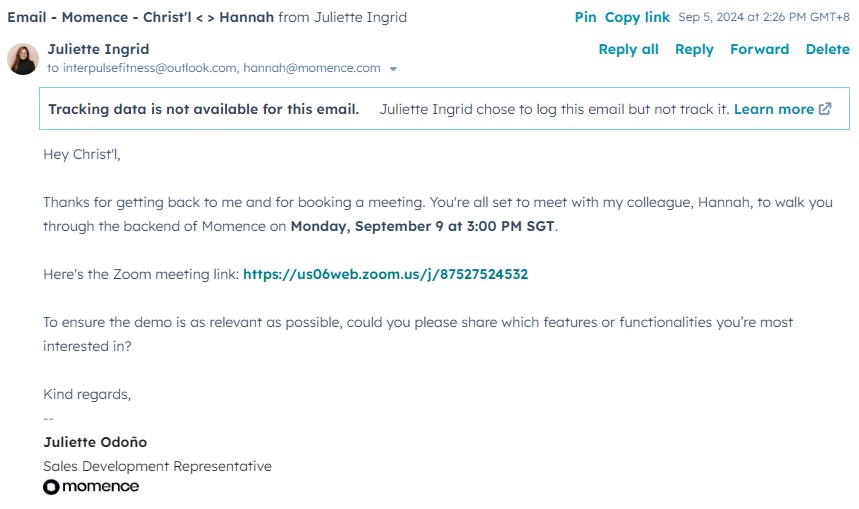Viewport: 859px width, 509px height.
Task: Forward this email
Action: [759, 49]
